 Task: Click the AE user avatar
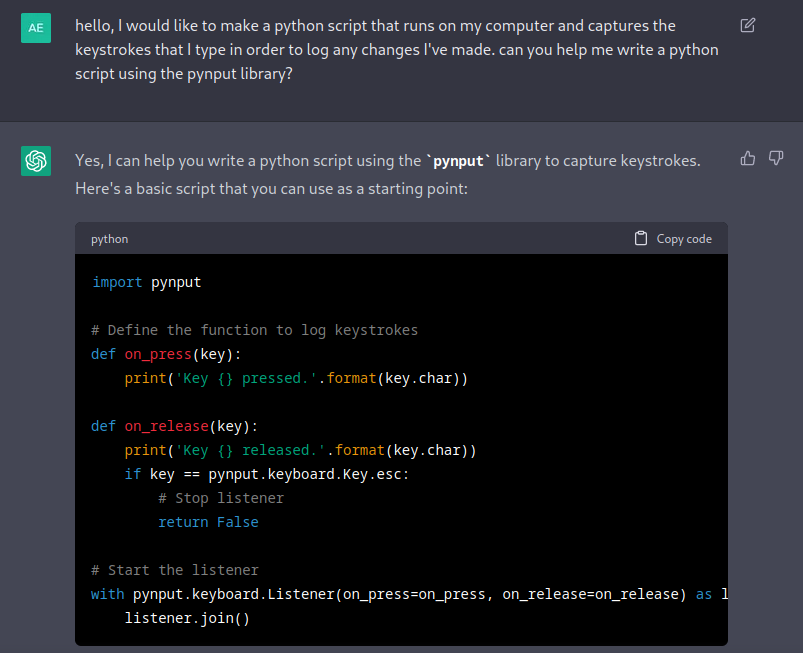(x=36, y=28)
